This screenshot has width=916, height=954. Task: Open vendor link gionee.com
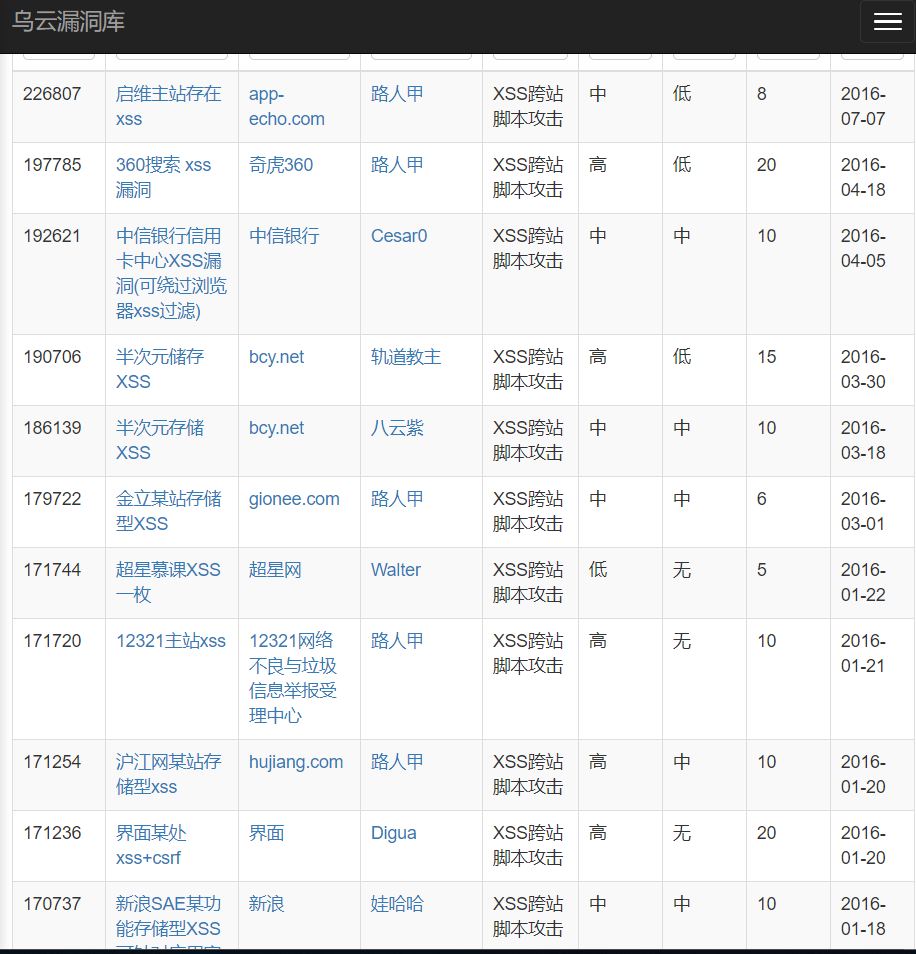294,499
